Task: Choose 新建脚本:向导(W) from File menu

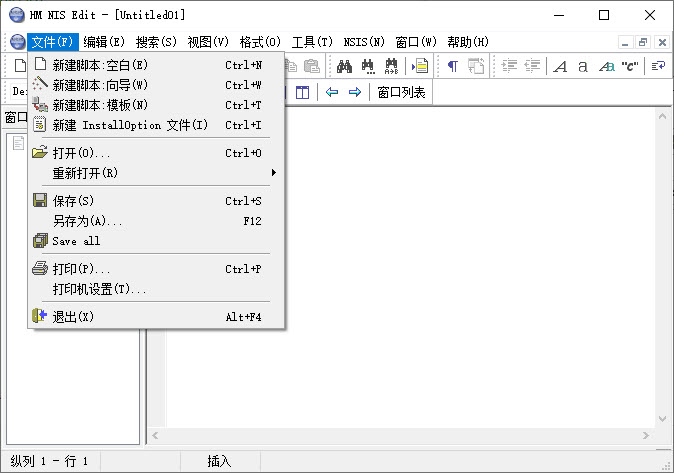Action: (x=100, y=85)
